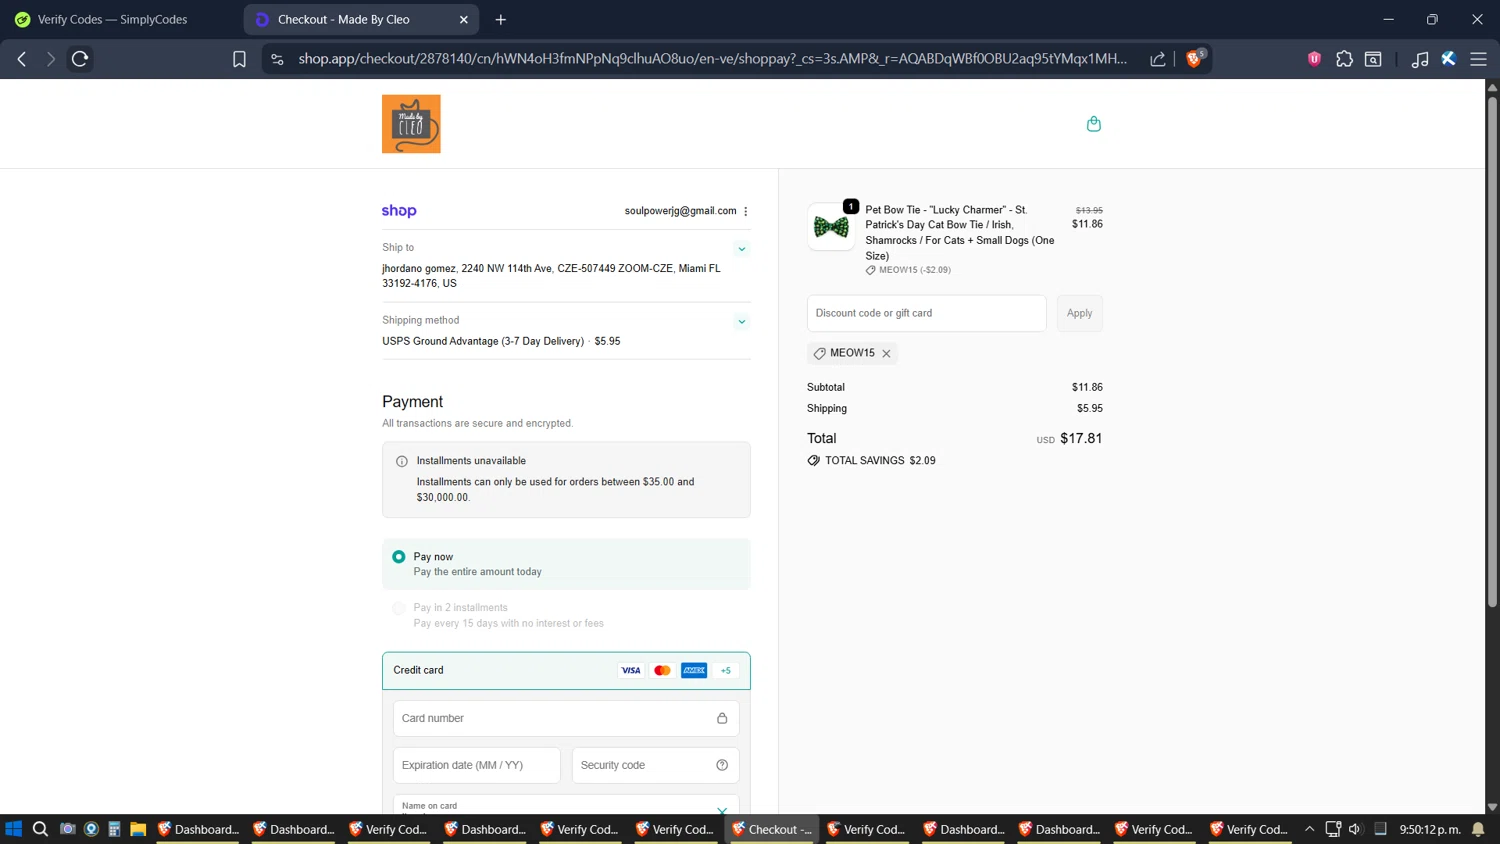
Task: Click the Pet Bow Tie product thumbnail
Action: point(831,227)
